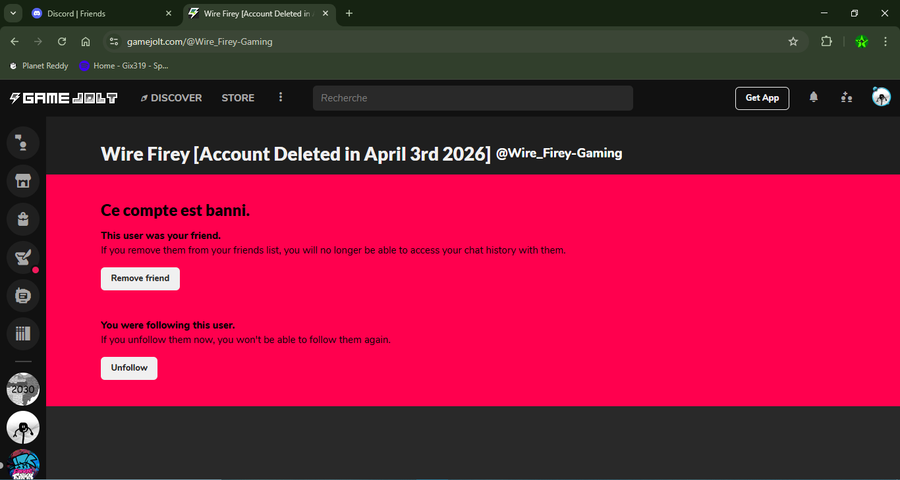
Task: Open the notifications bell
Action: pyautogui.click(x=813, y=98)
